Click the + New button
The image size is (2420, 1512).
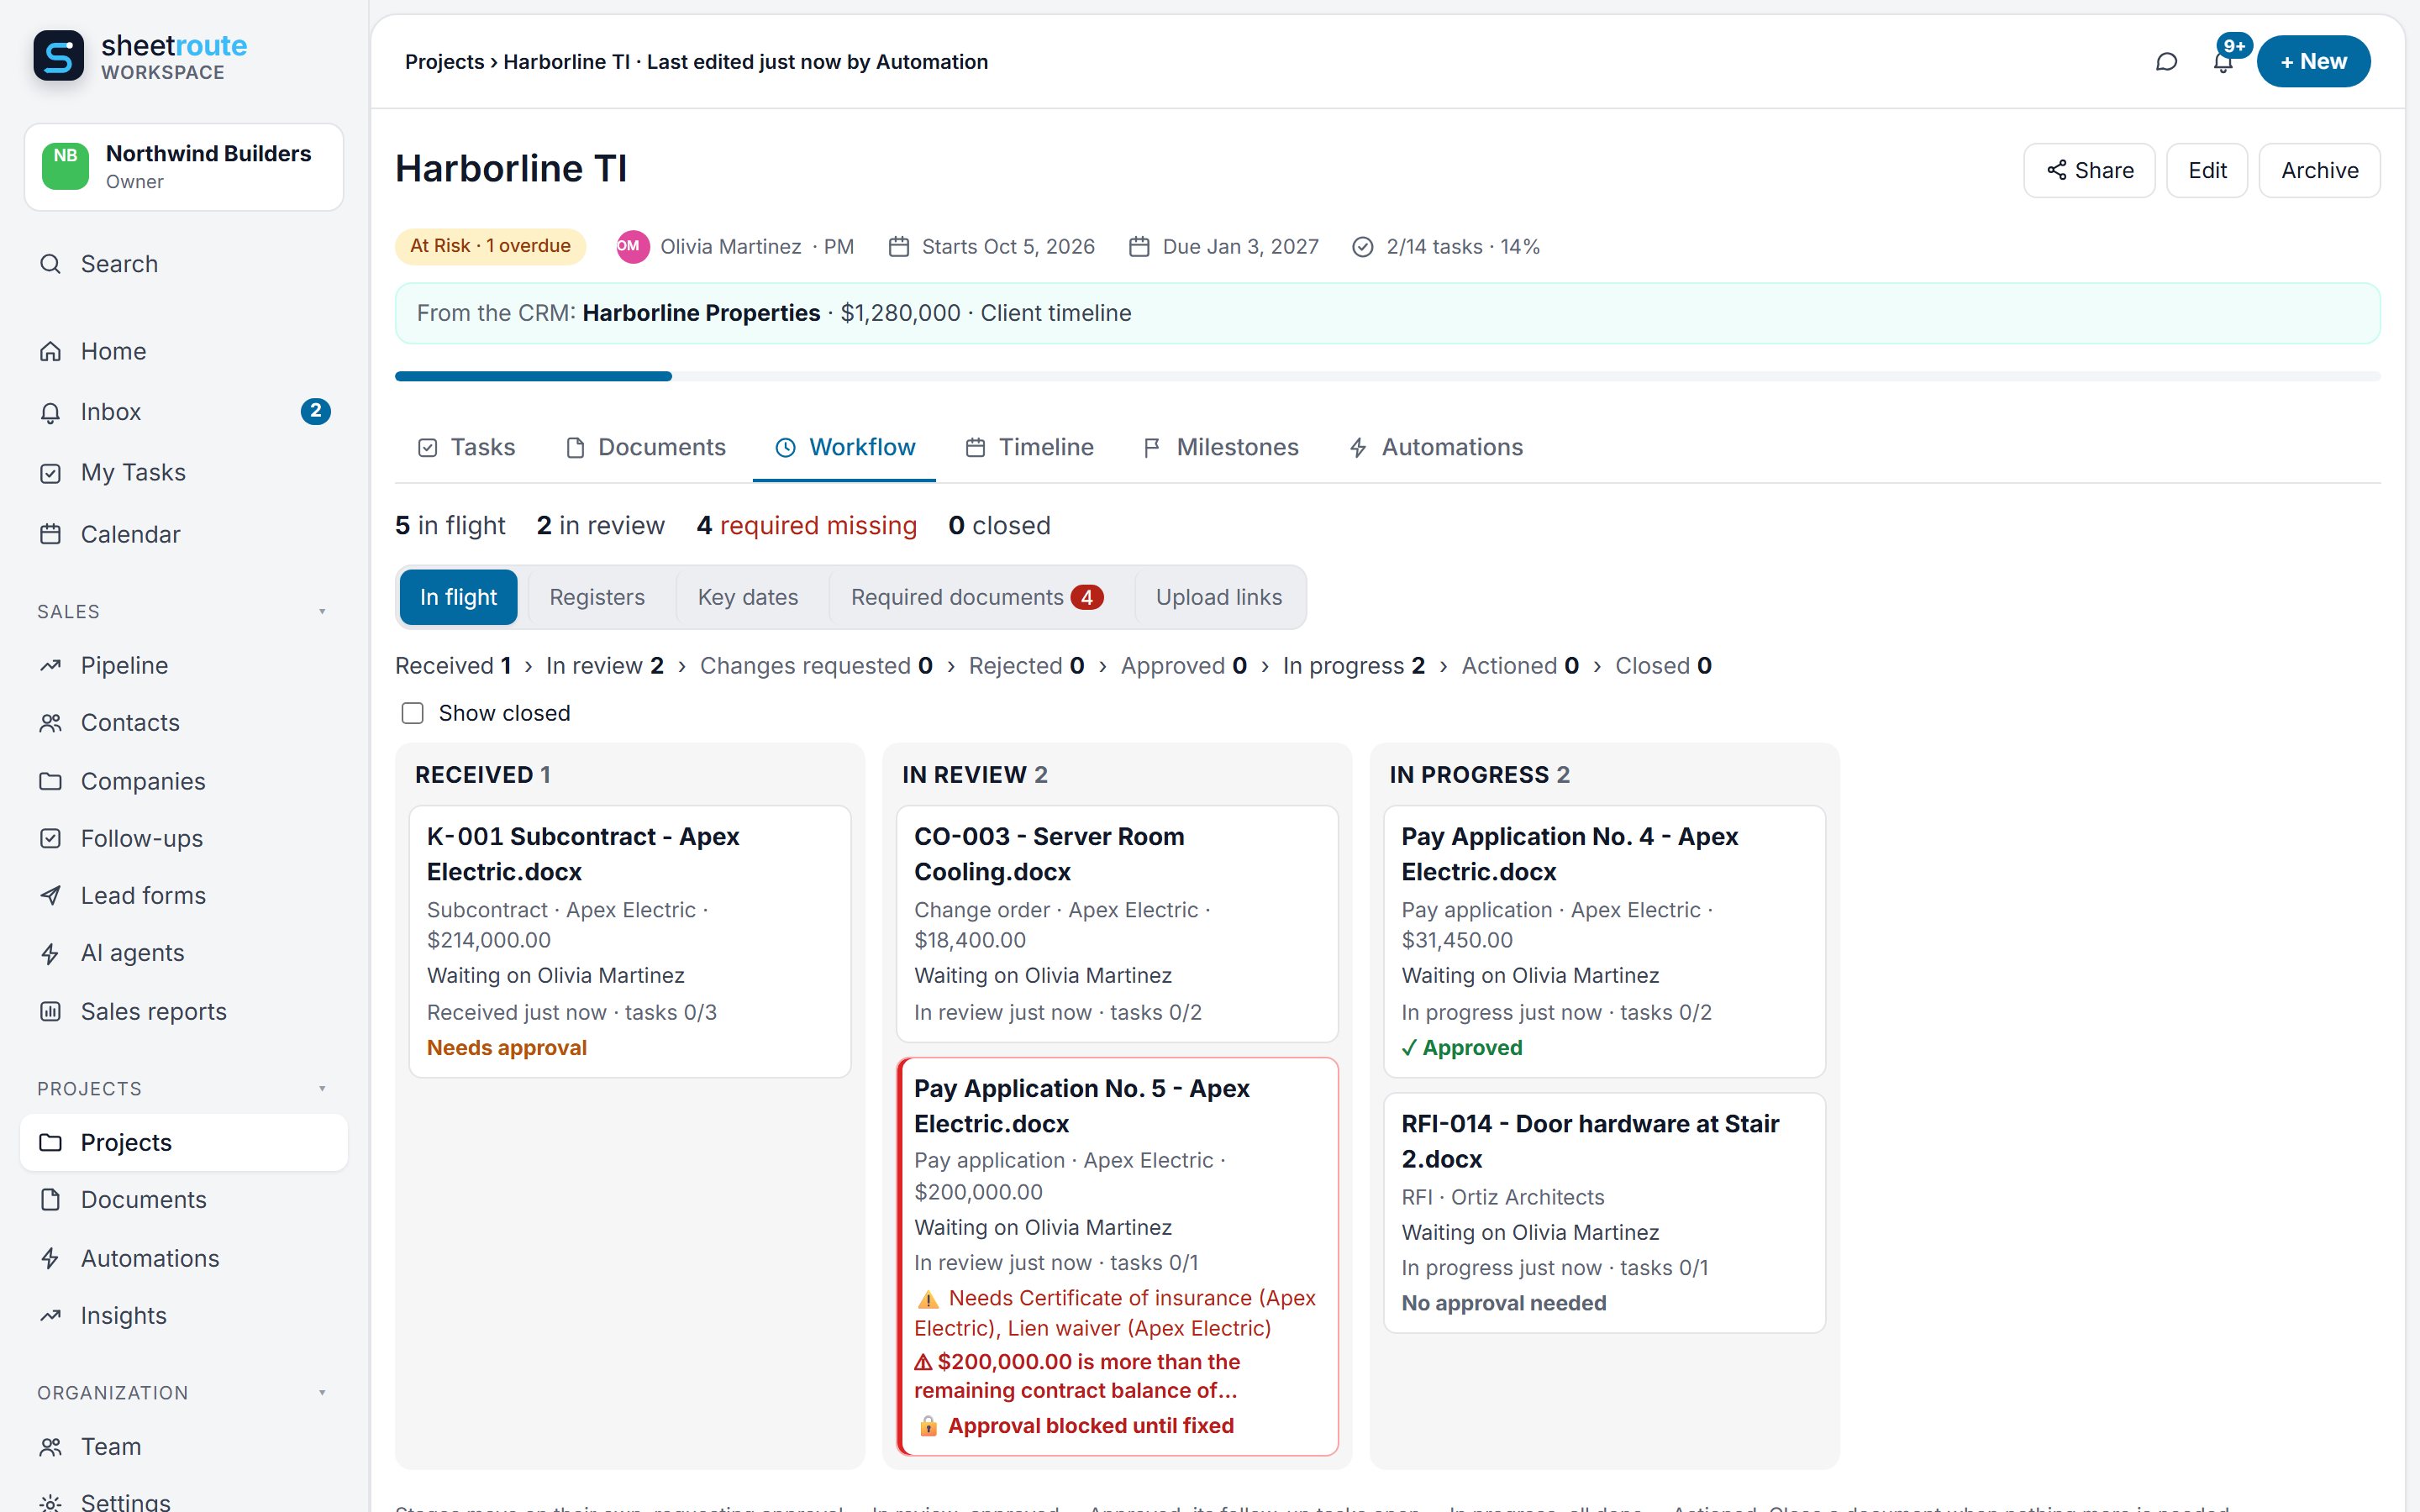click(2314, 62)
